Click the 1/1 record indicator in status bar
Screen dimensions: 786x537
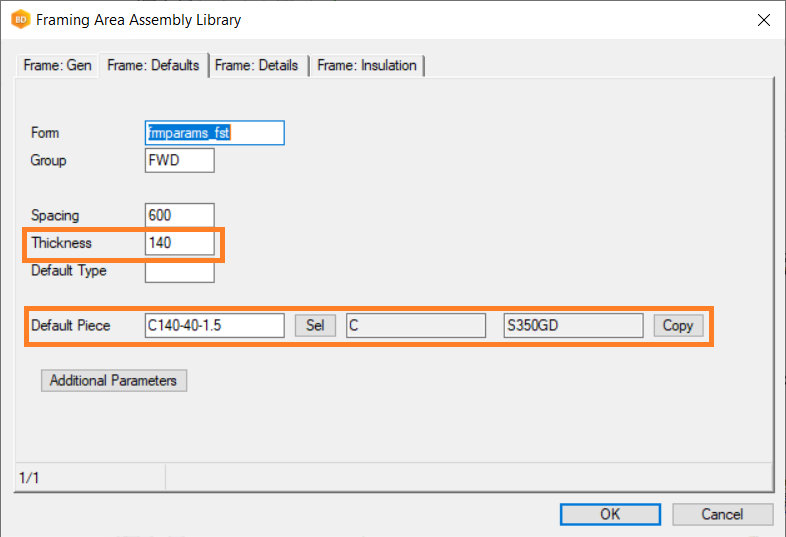point(29,479)
